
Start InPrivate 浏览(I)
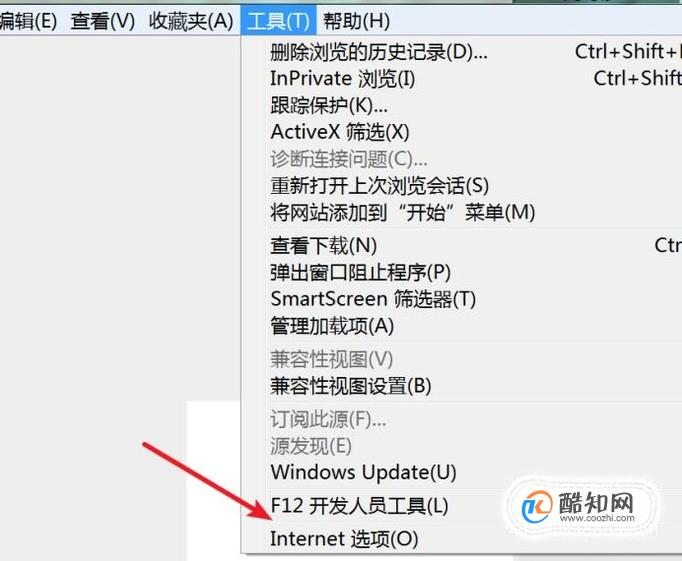pyautogui.click(x=462, y=79)
